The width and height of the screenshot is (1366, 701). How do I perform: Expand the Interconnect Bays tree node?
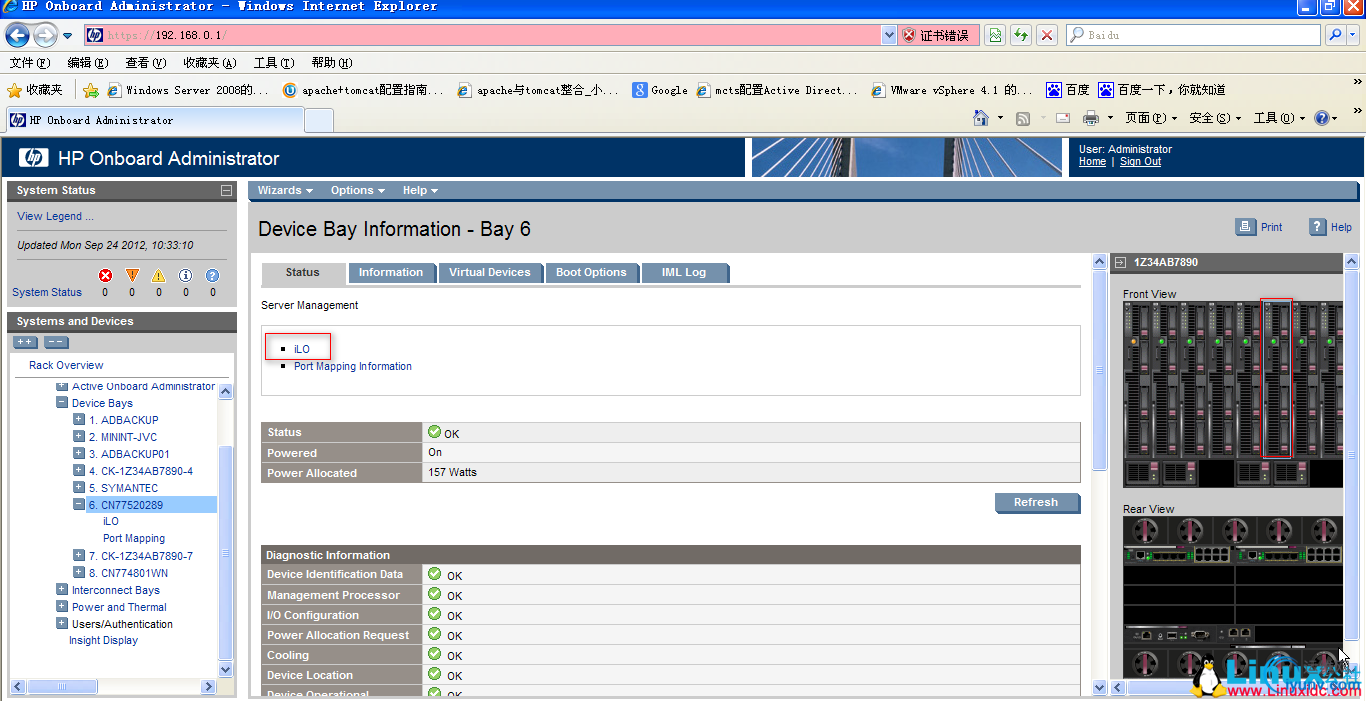click(62, 590)
